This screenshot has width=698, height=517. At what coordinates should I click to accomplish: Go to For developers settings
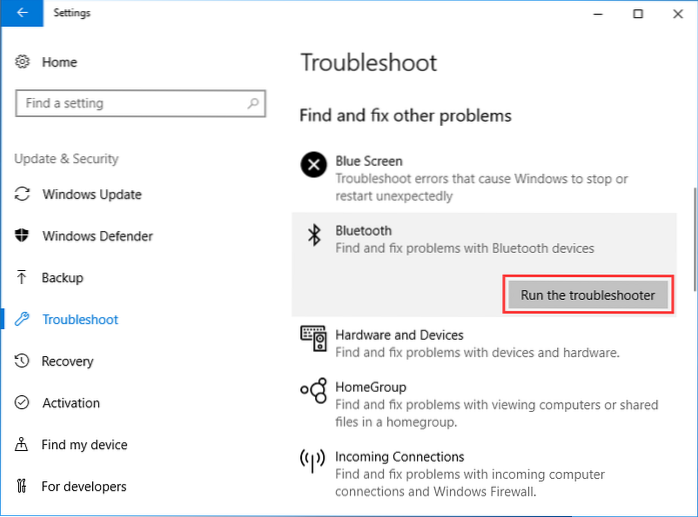84,487
